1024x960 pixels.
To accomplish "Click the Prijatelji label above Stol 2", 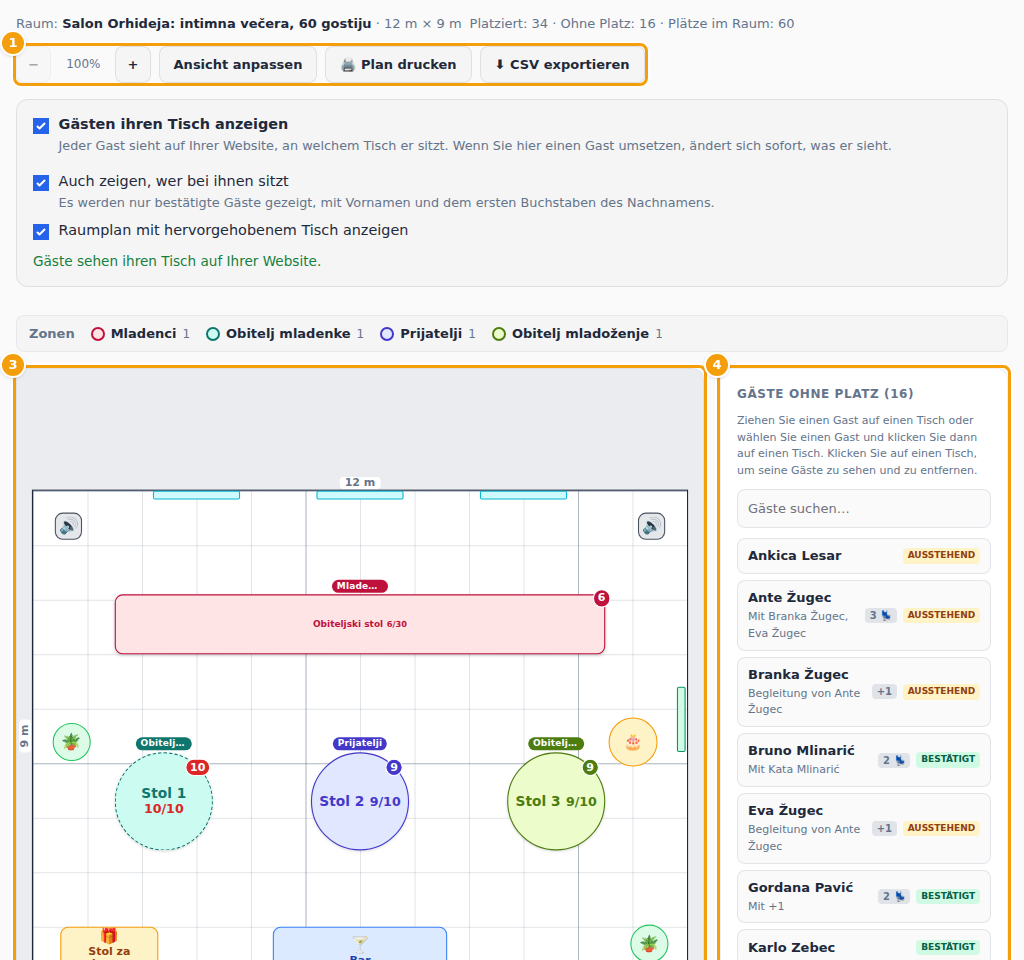I will 360,743.
